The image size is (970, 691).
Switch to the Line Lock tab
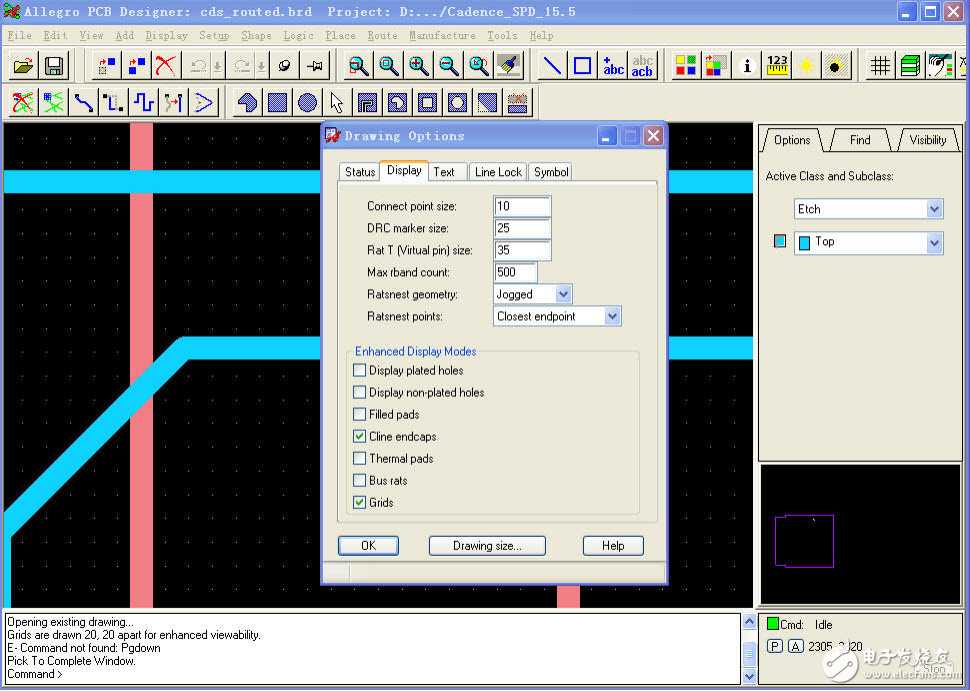[x=498, y=172]
